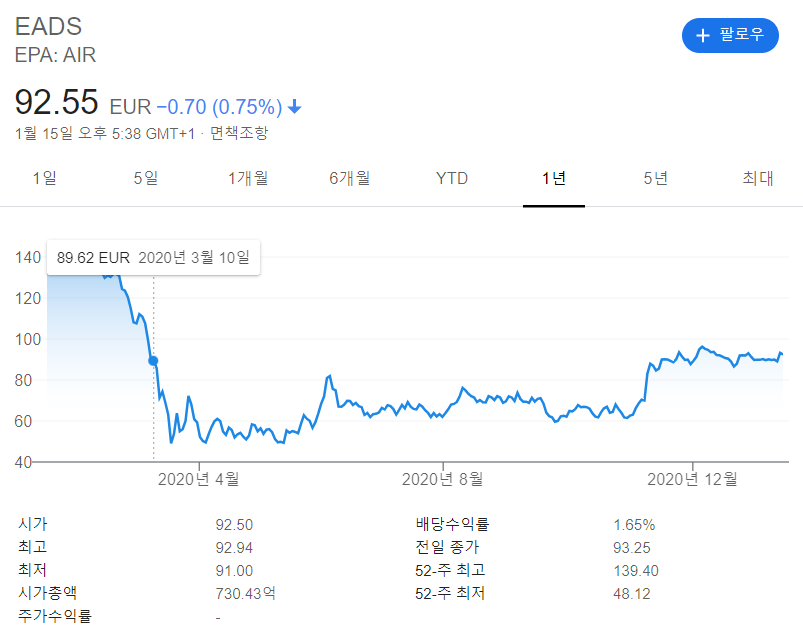Switch to the 1일 range tab

click(x=45, y=178)
